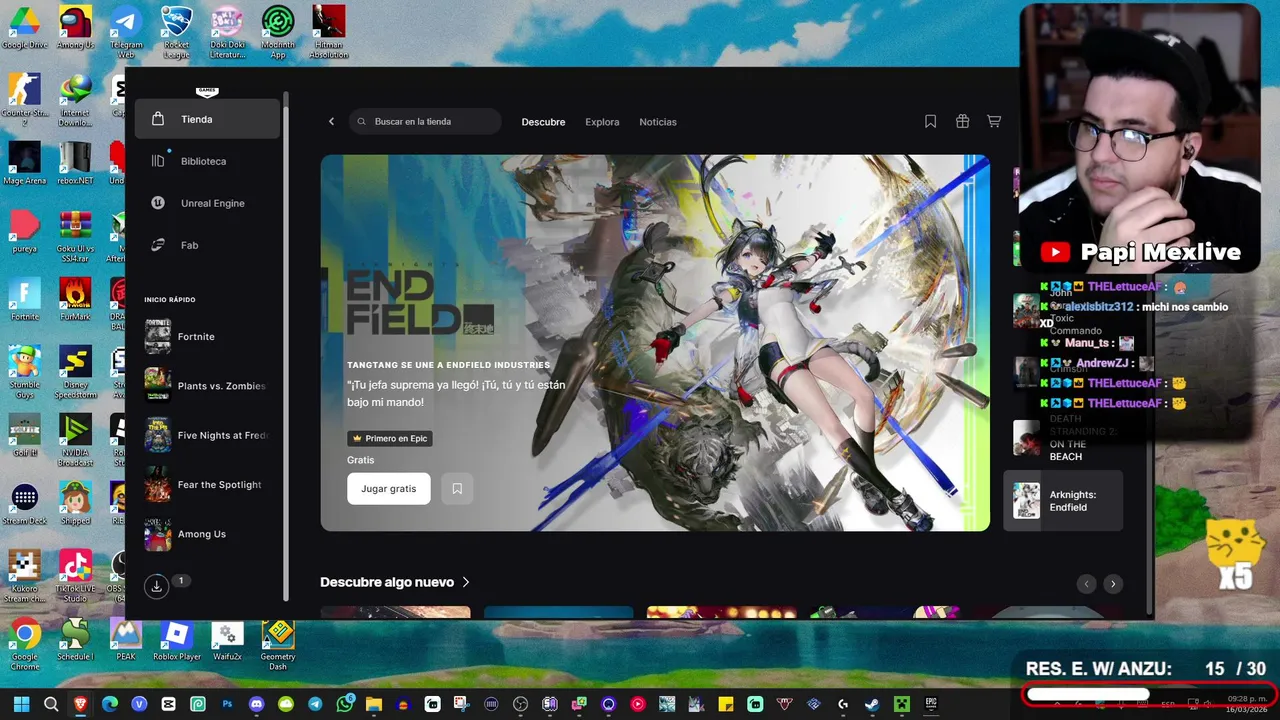Open Windows taskbar search
1280x720 pixels.
51,704
